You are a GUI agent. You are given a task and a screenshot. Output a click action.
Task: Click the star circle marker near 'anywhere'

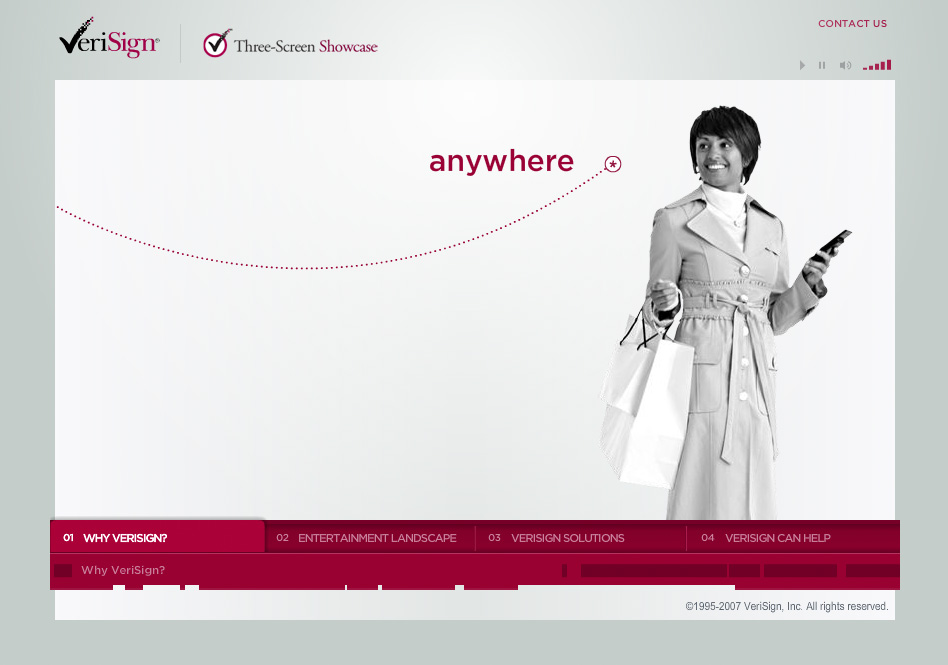613,164
